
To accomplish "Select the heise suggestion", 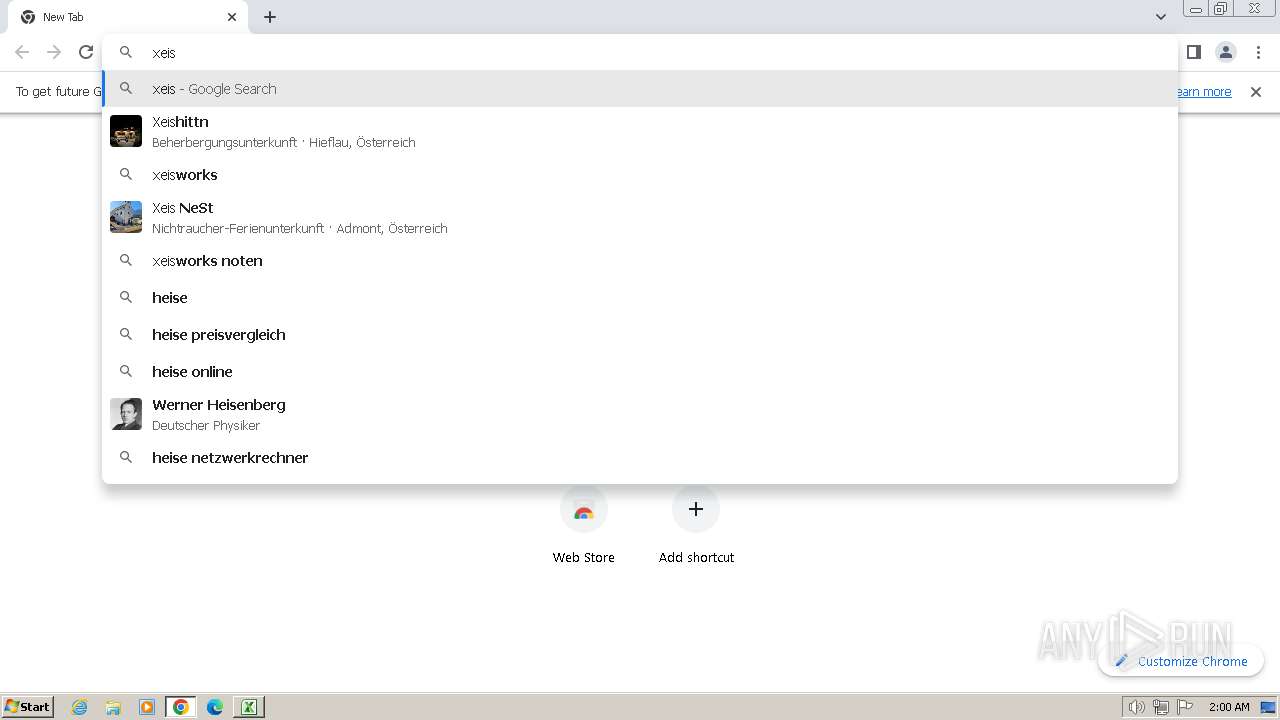I will 640,298.
